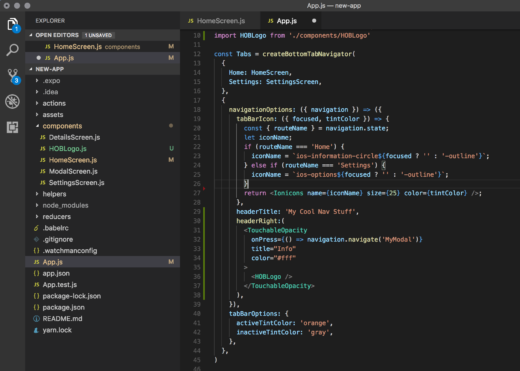Open DetailsScreen.js in components
Screen dimensions: 520x371
(x=103, y=137)
